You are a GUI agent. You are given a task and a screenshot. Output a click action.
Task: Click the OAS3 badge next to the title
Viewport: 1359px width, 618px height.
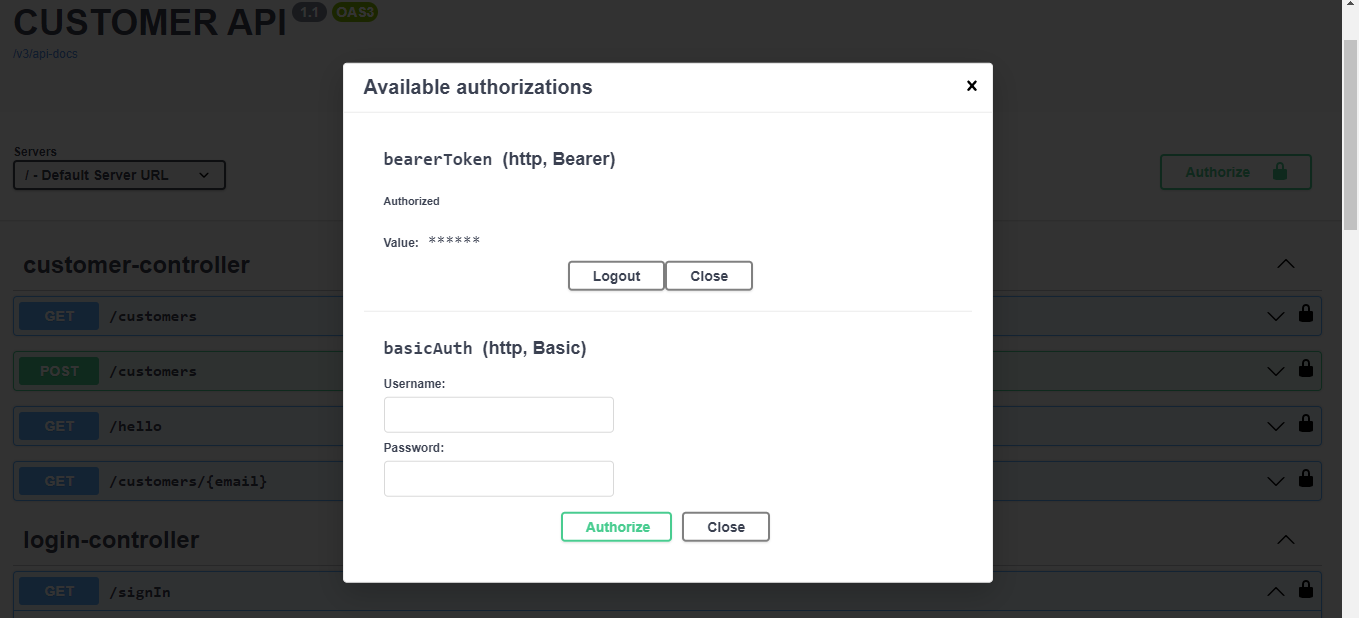pos(355,12)
